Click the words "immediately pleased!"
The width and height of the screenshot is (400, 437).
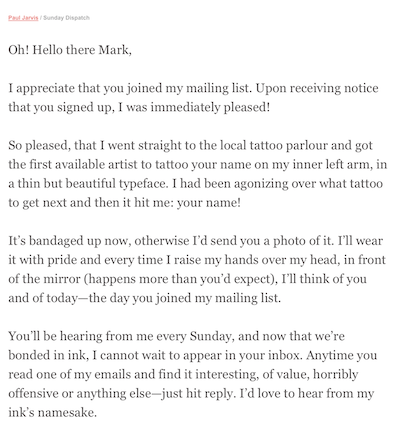210,107
